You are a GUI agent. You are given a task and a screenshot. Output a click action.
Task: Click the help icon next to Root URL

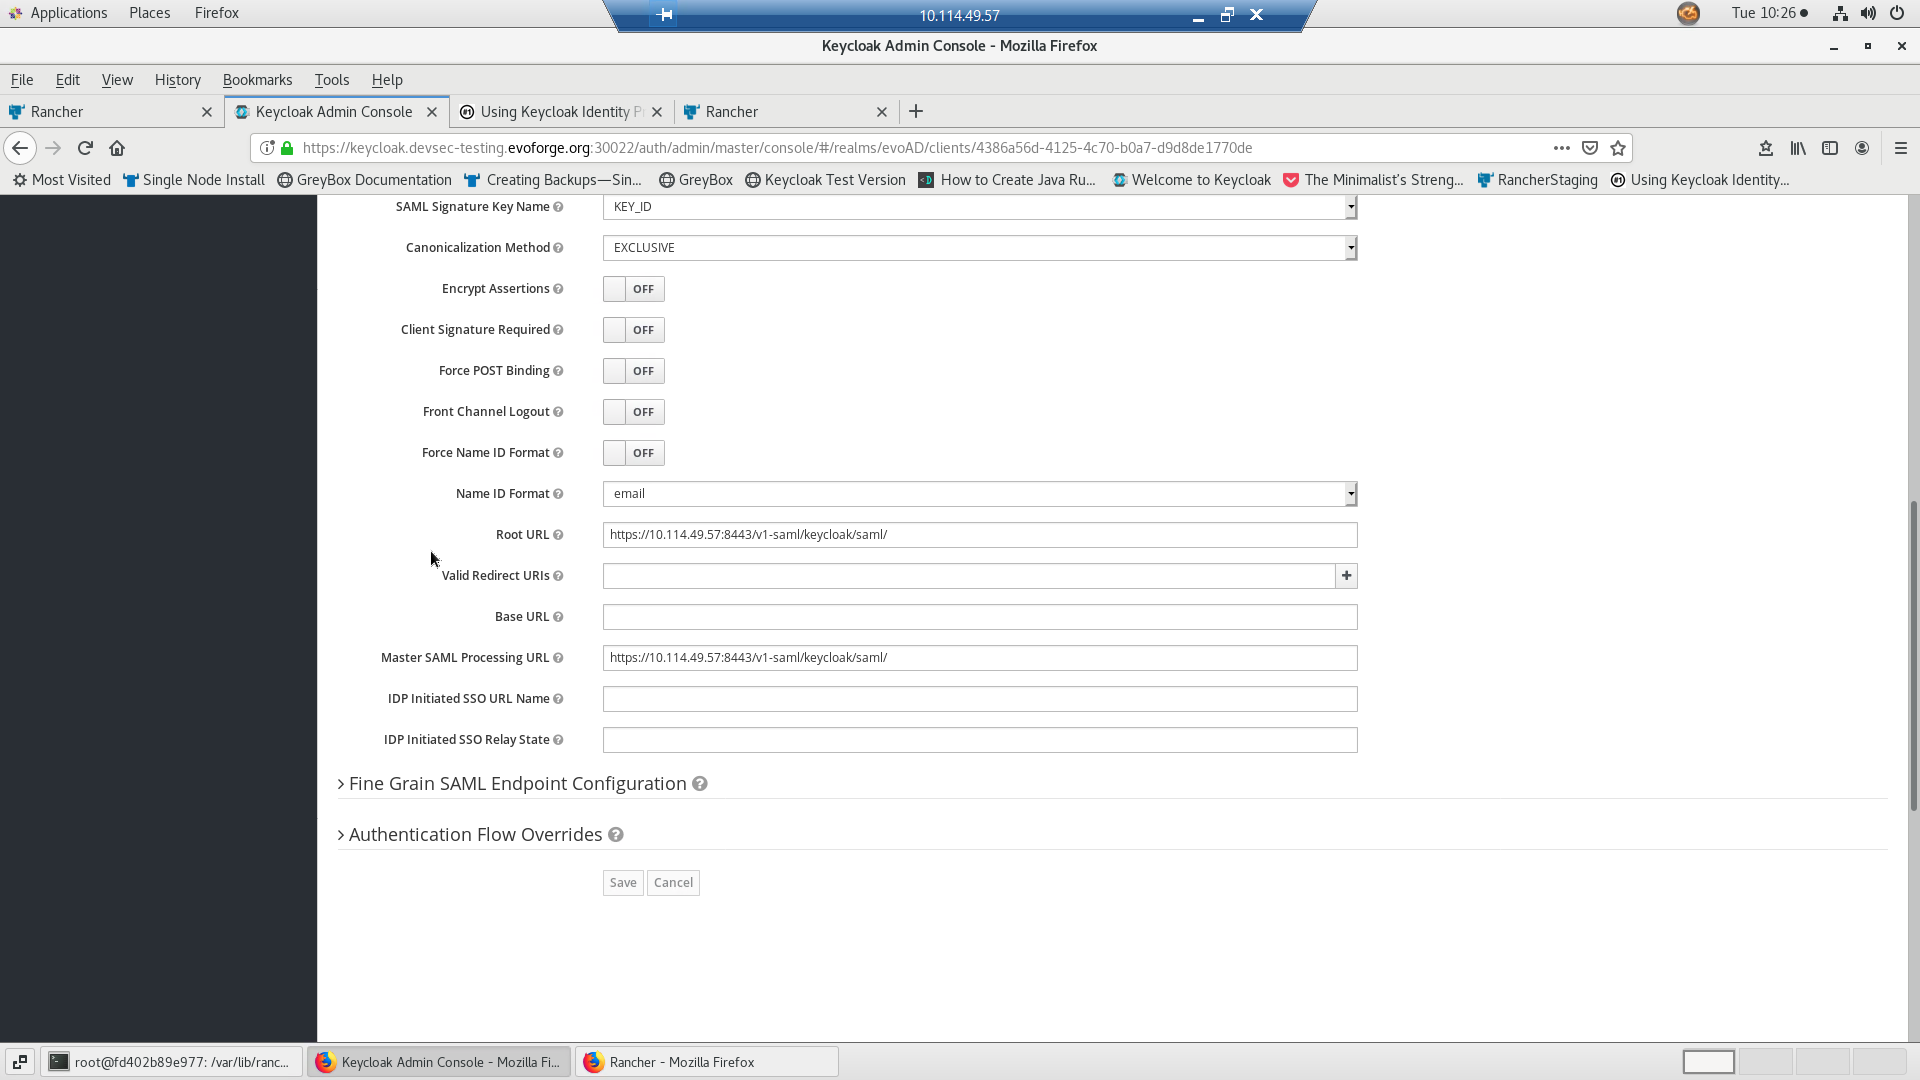click(558, 534)
